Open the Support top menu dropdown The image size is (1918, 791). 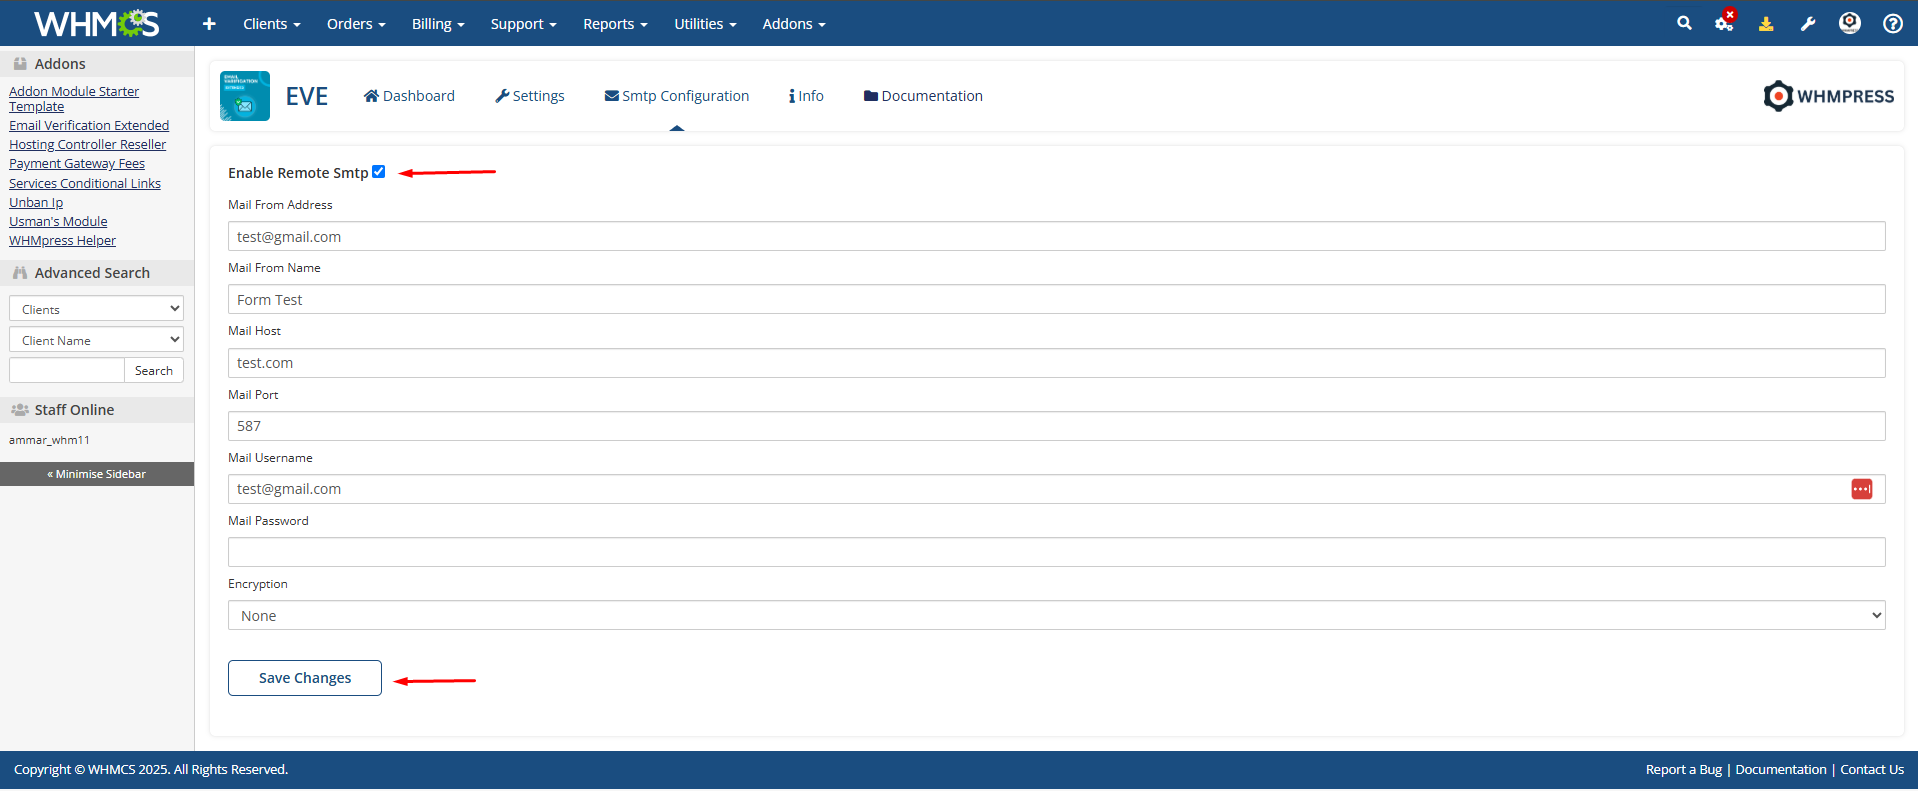[523, 24]
